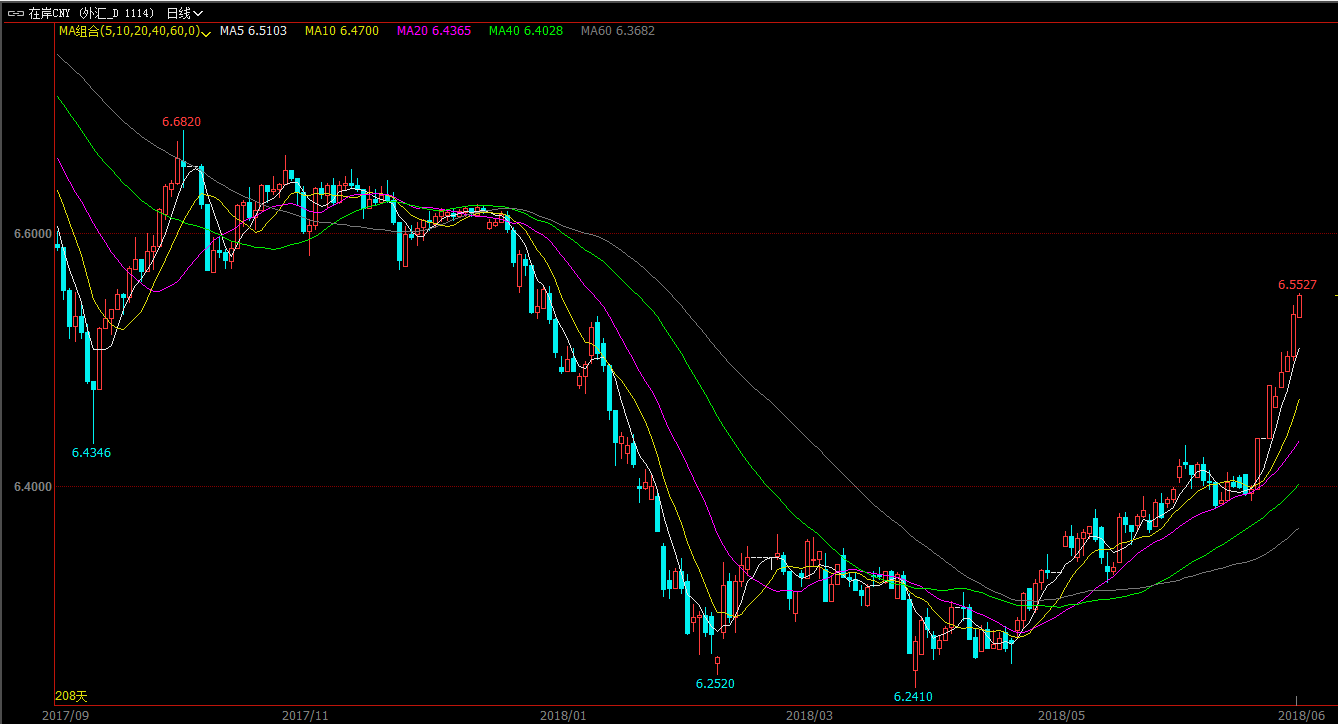Click the 2018/05 date axis marker
This screenshot has height=724, width=1338.
click(x=1061, y=715)
